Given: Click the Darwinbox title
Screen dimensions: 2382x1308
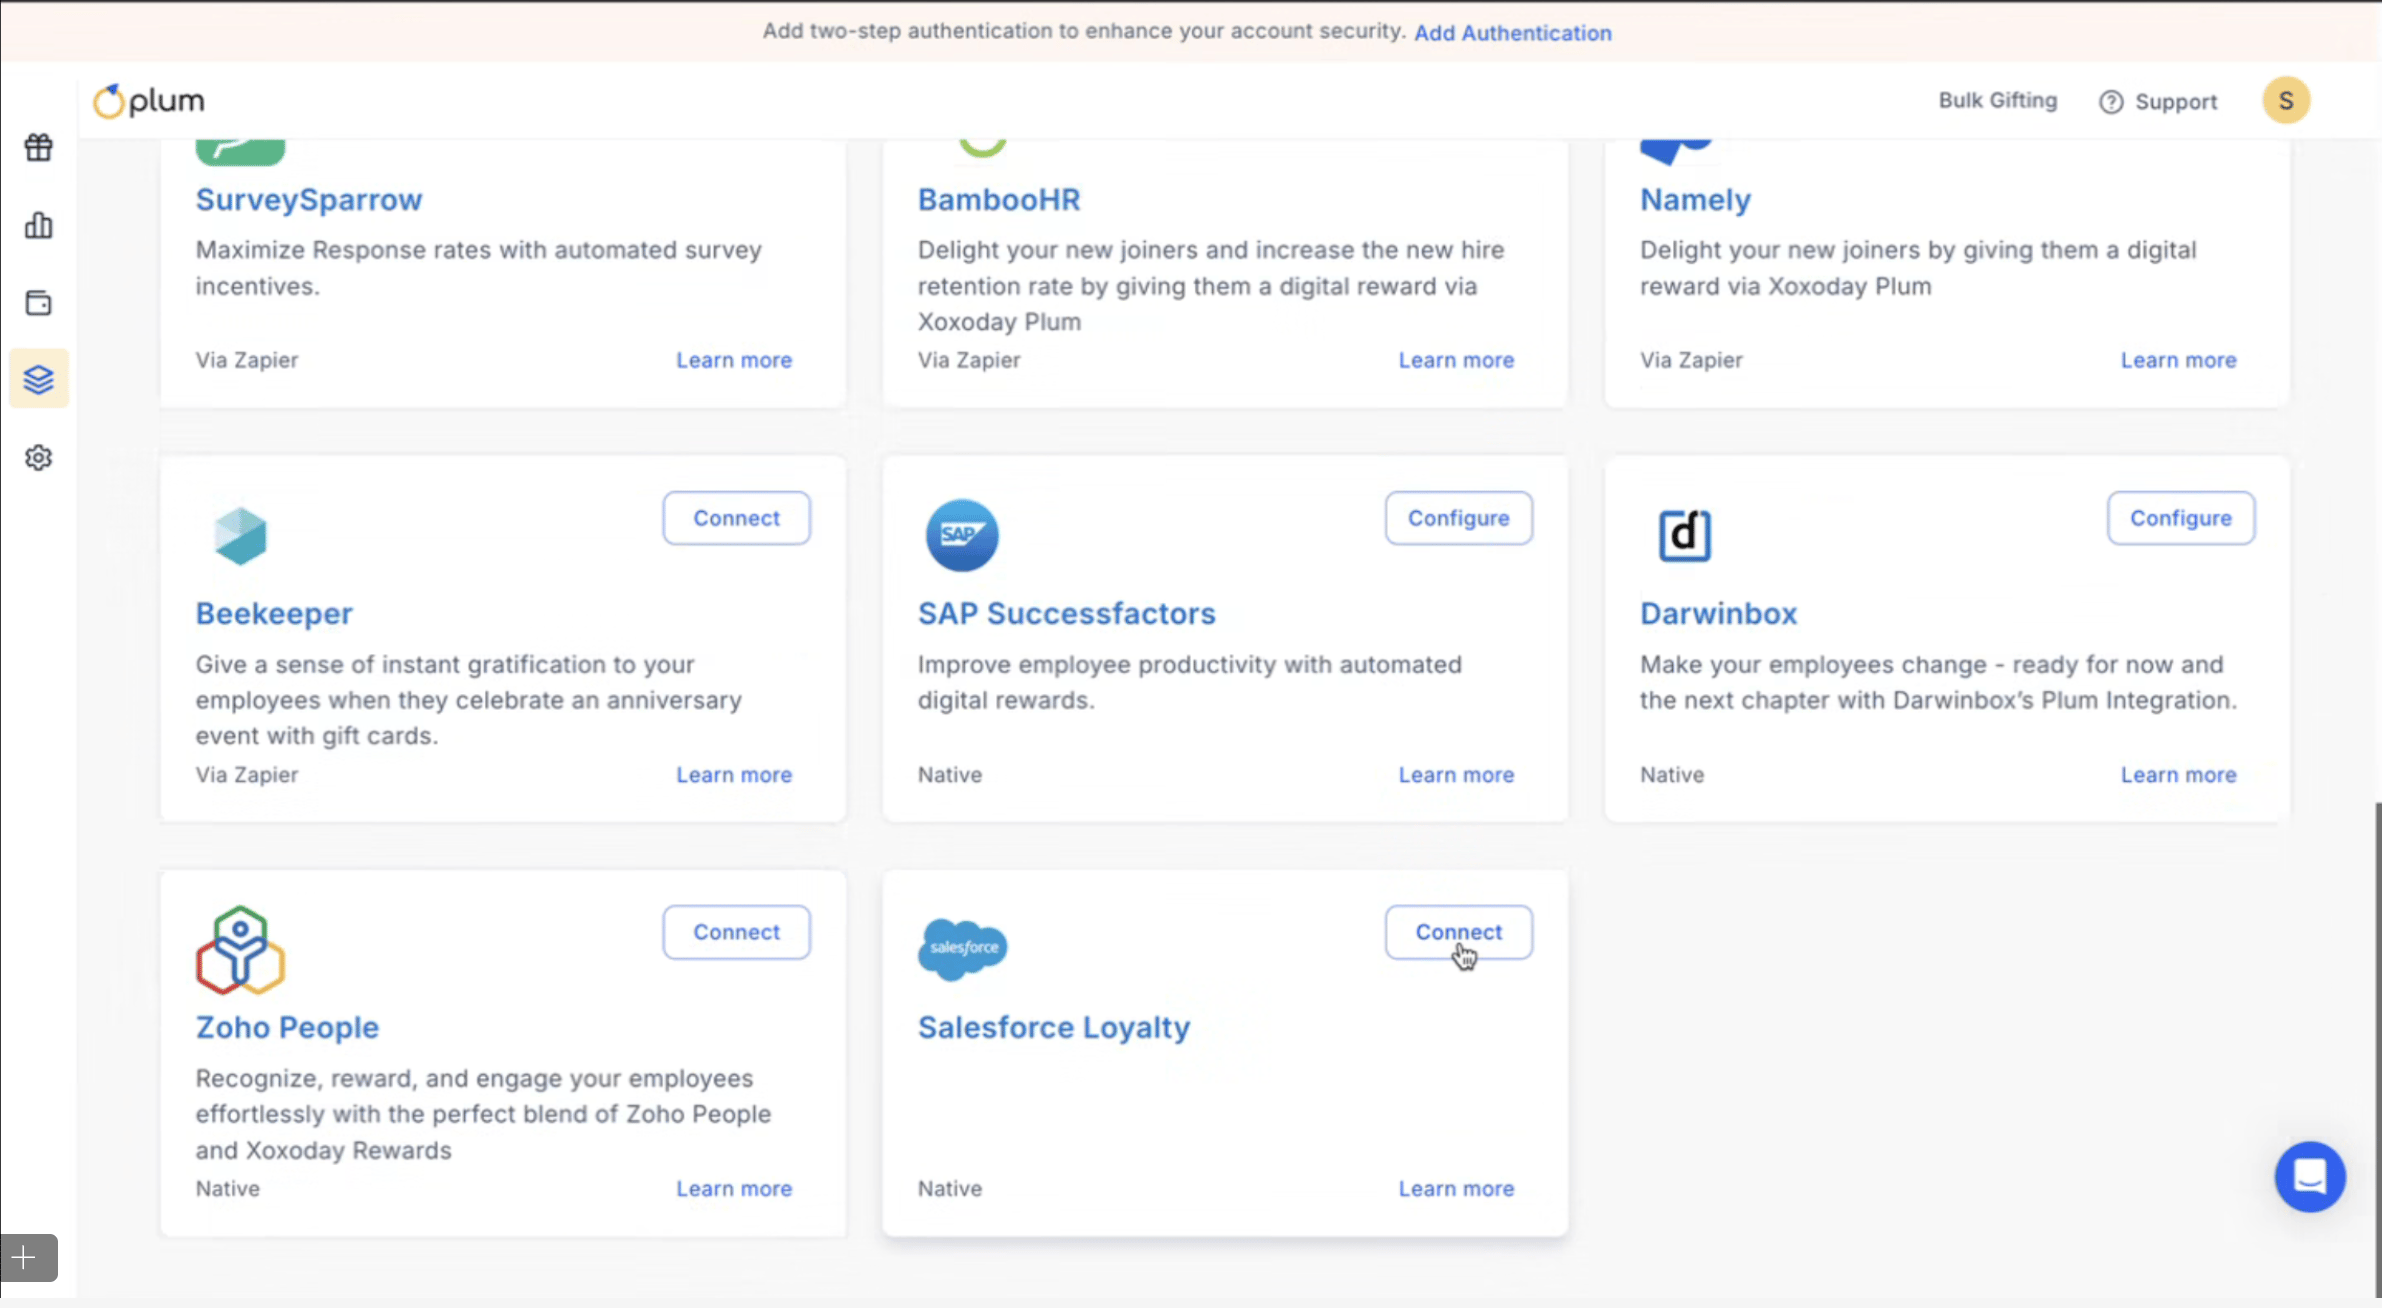Looking at the screenshot, I should pyautogui.click(x=1718, y=614).
